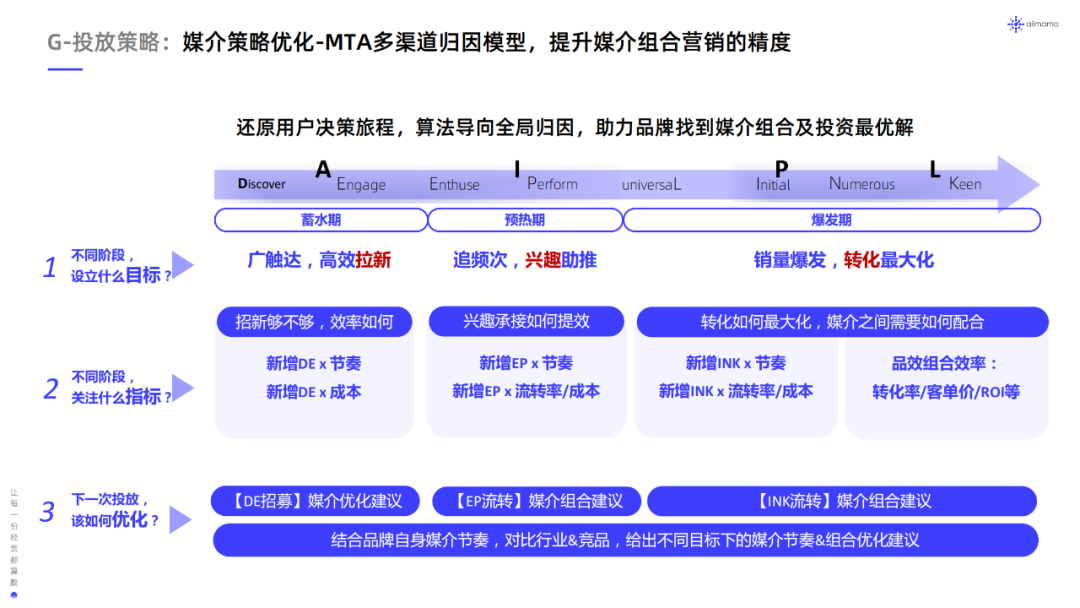Click the 新增INK x 流转率/成本 metric
1080x608 pixels.
(x=736, y=391)
